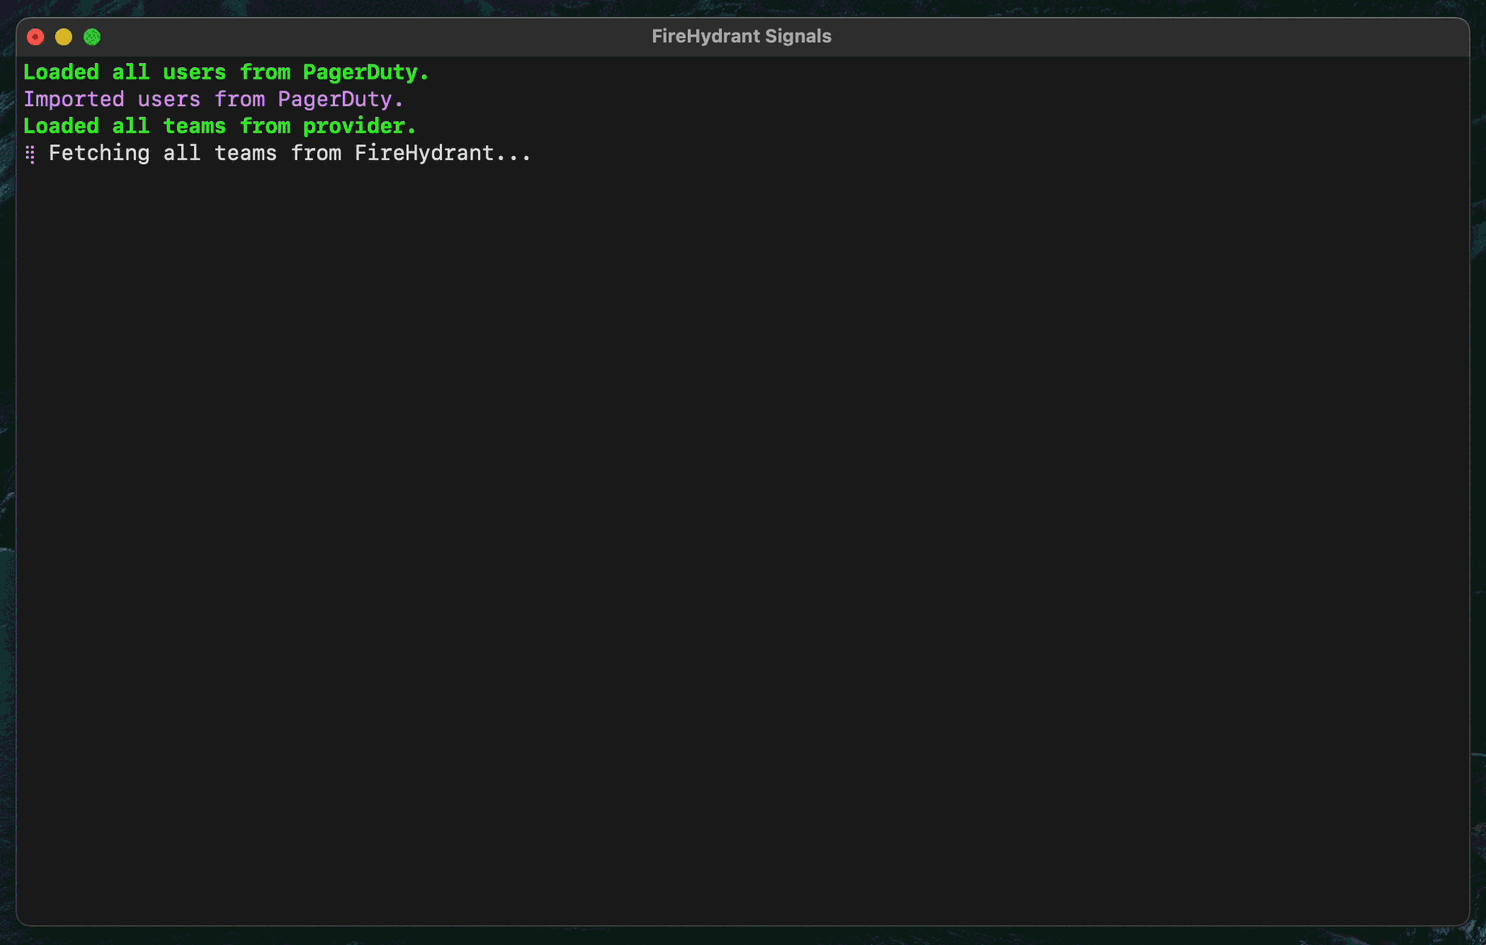The height and width of the screenshot is (945, 1486).
Task: Minimize the window with the yellow button
Action: (x=64, y=37)
